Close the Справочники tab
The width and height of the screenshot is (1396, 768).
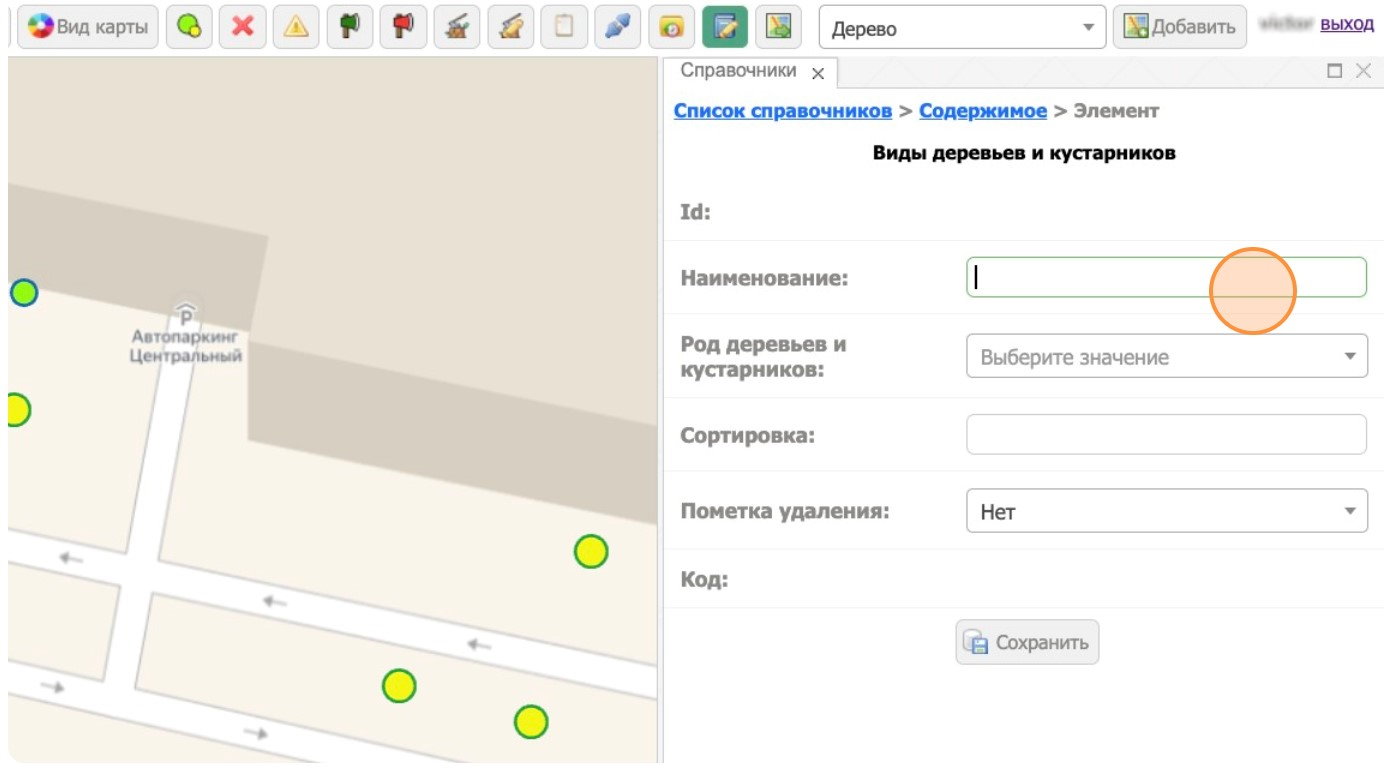pos(818,73)
